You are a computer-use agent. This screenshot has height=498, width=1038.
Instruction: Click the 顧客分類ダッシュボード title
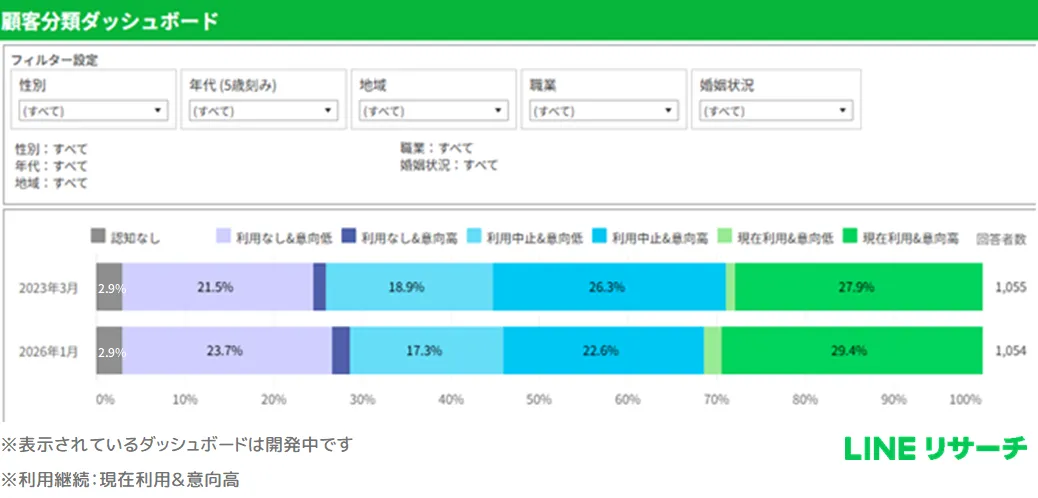click(110, 20)
